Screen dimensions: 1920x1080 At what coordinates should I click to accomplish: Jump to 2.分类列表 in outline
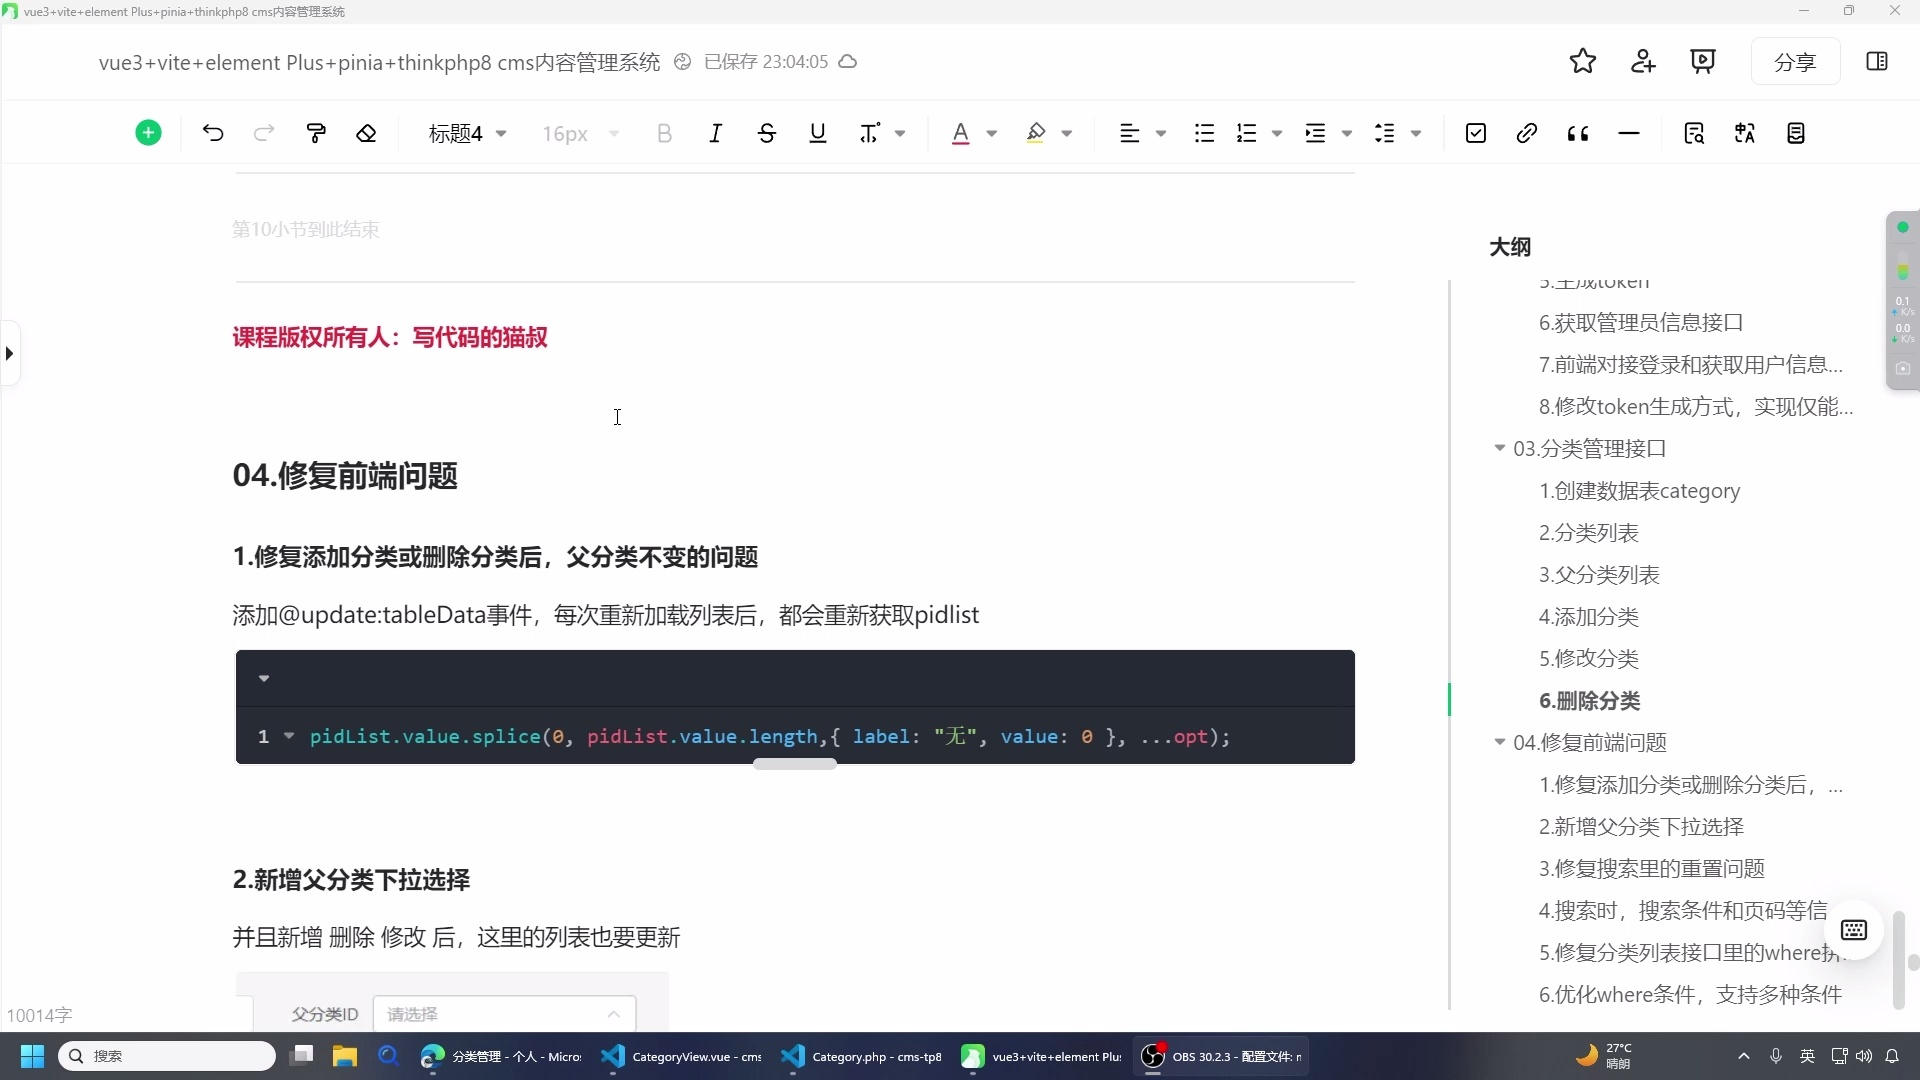(x=1588, y=533)
